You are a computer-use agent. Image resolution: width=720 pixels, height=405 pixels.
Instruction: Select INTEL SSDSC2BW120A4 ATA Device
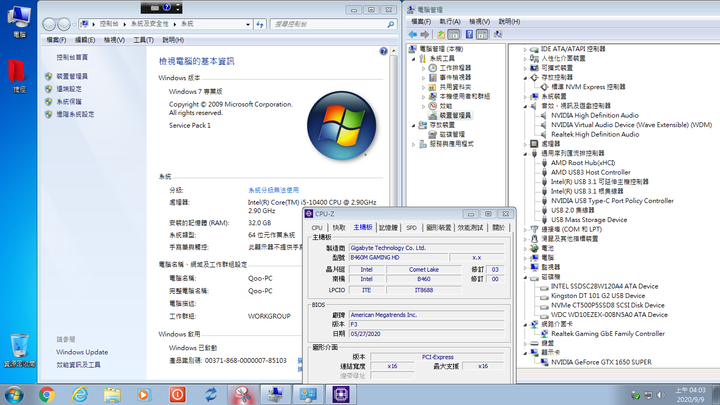click(x=604, y=287)
